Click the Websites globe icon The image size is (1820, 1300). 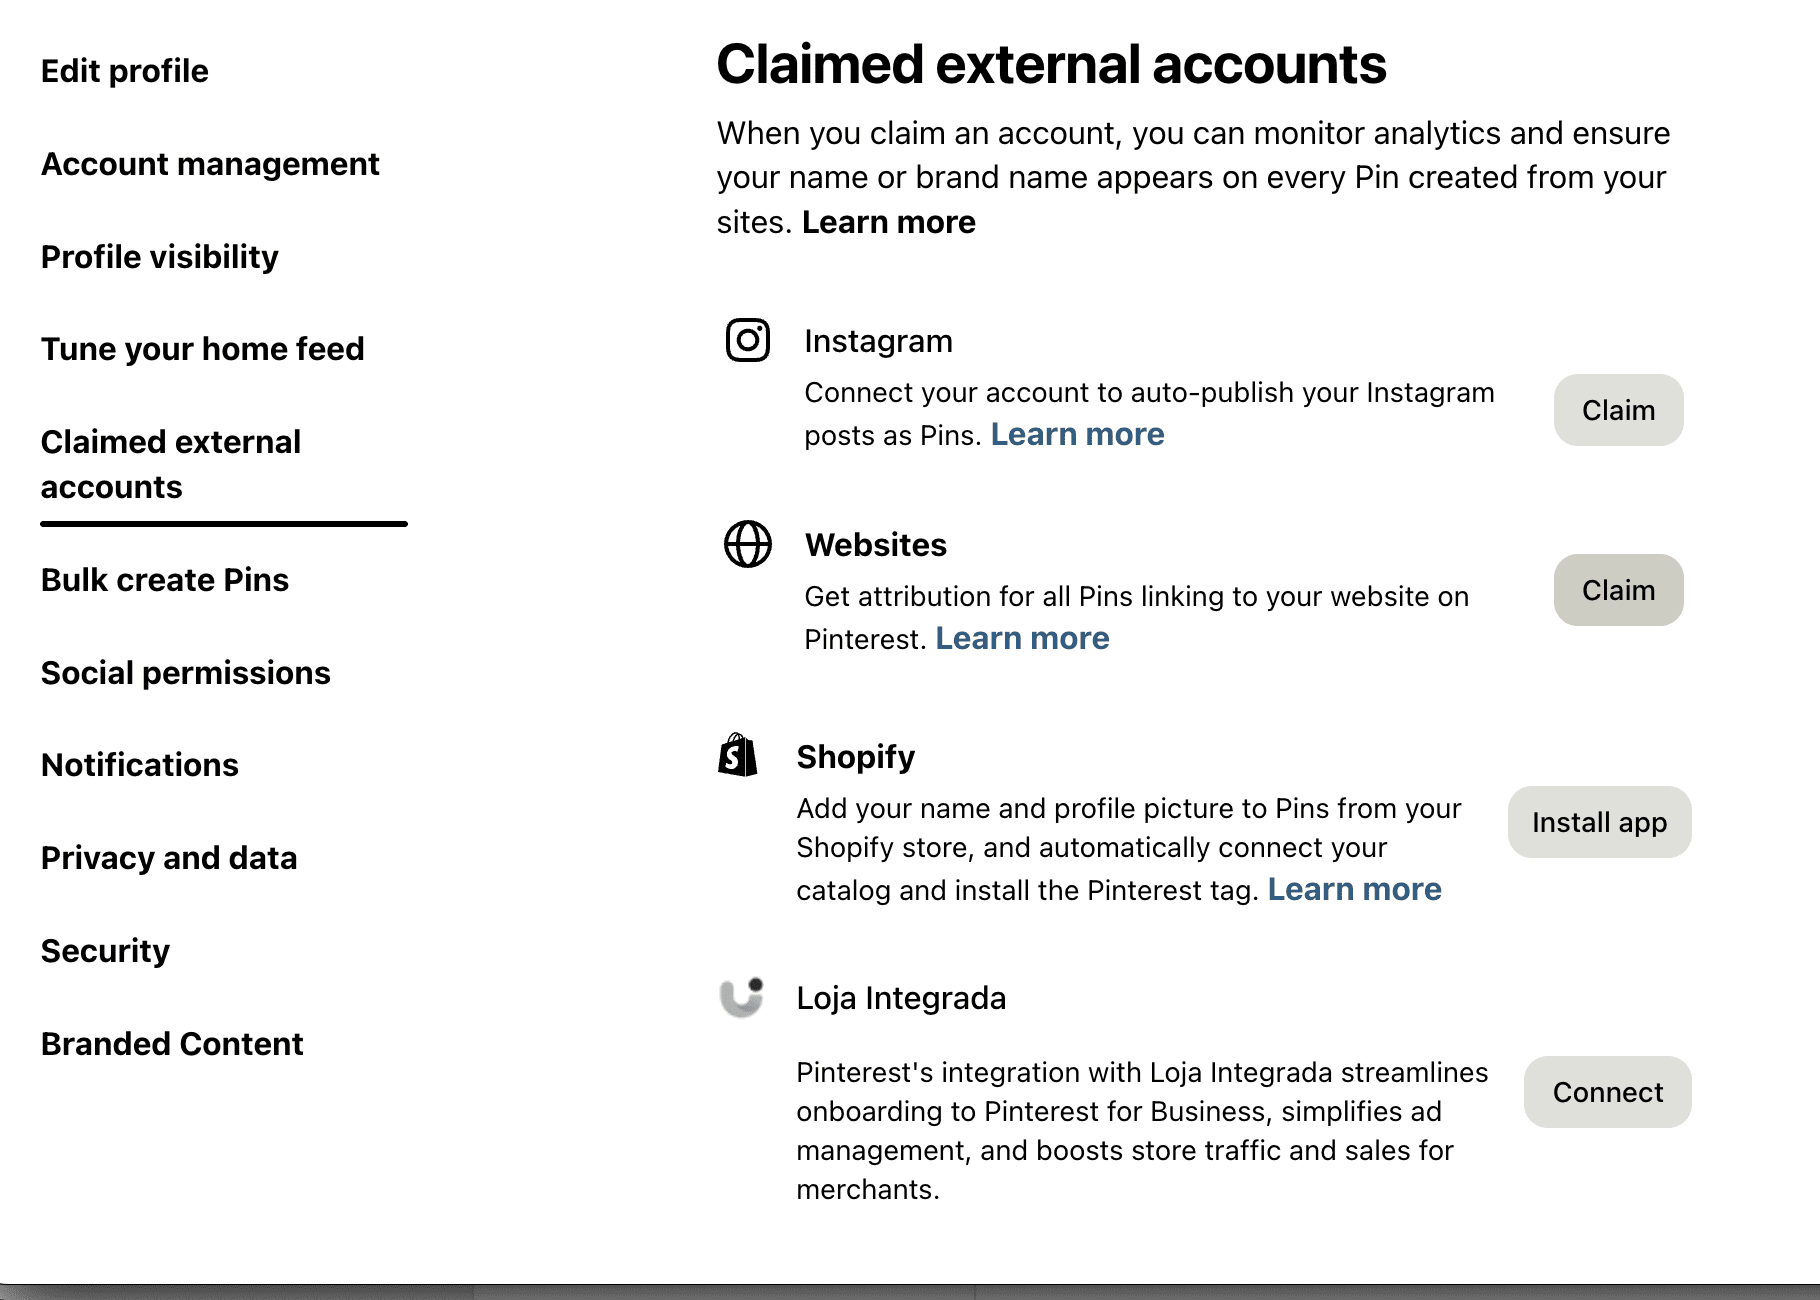[x=747, y=544]
